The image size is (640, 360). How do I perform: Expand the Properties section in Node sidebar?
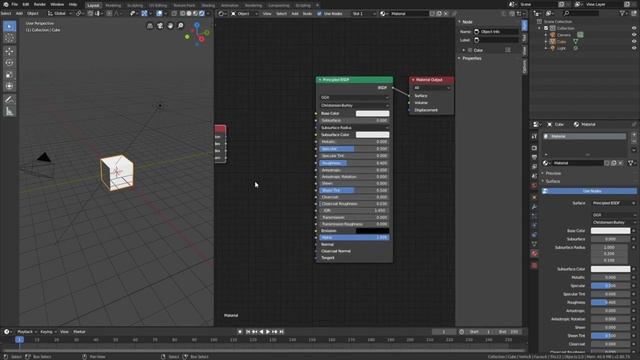tap(471, 58)
